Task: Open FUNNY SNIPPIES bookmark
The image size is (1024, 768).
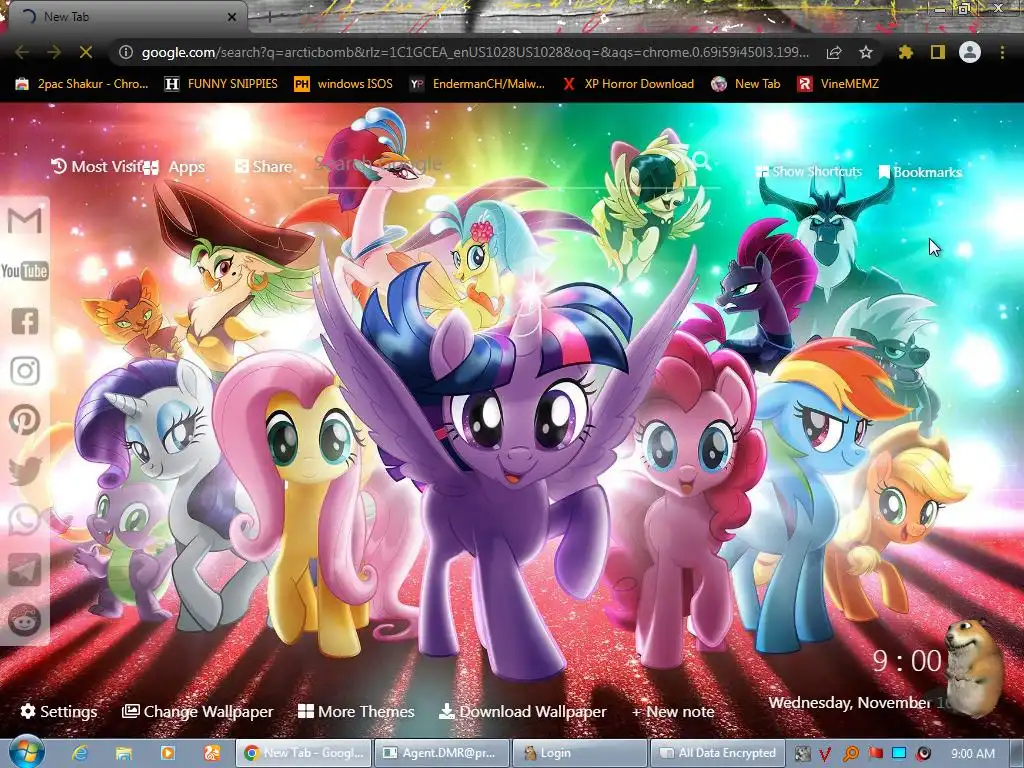Action: click(x=221, y=84)
